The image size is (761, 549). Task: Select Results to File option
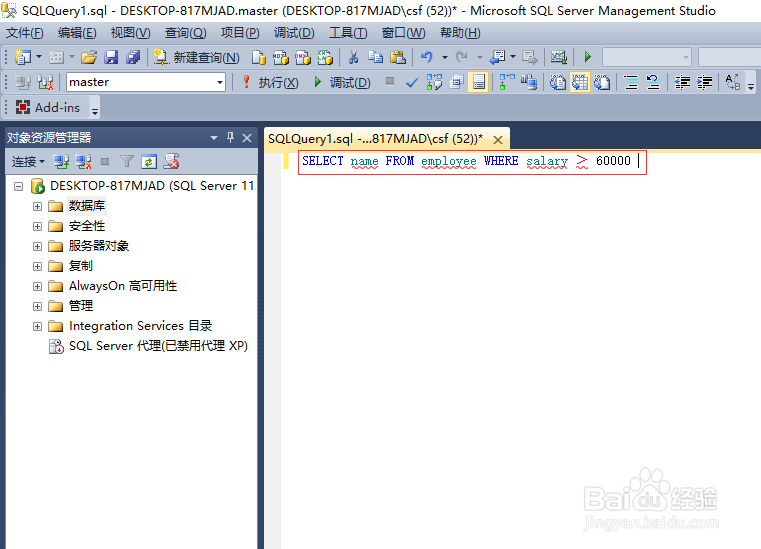click(602, 83)
